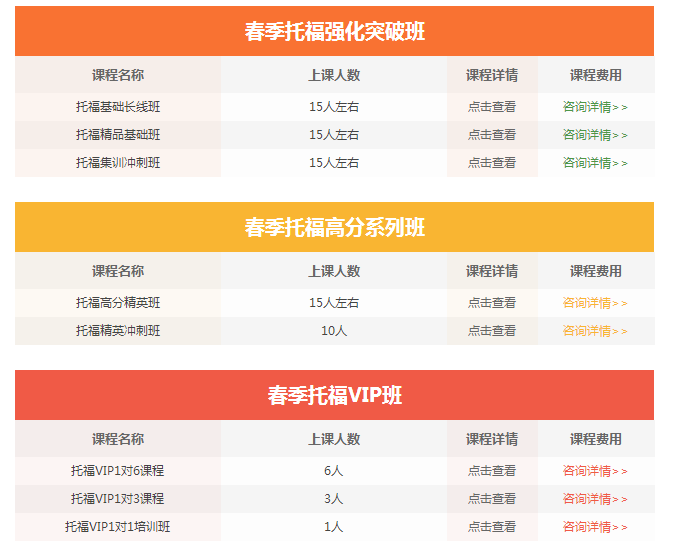Viewport: 678px width, 560px height.
Task: Select course name 托福高分精英班
Action: tap(118, 303)
